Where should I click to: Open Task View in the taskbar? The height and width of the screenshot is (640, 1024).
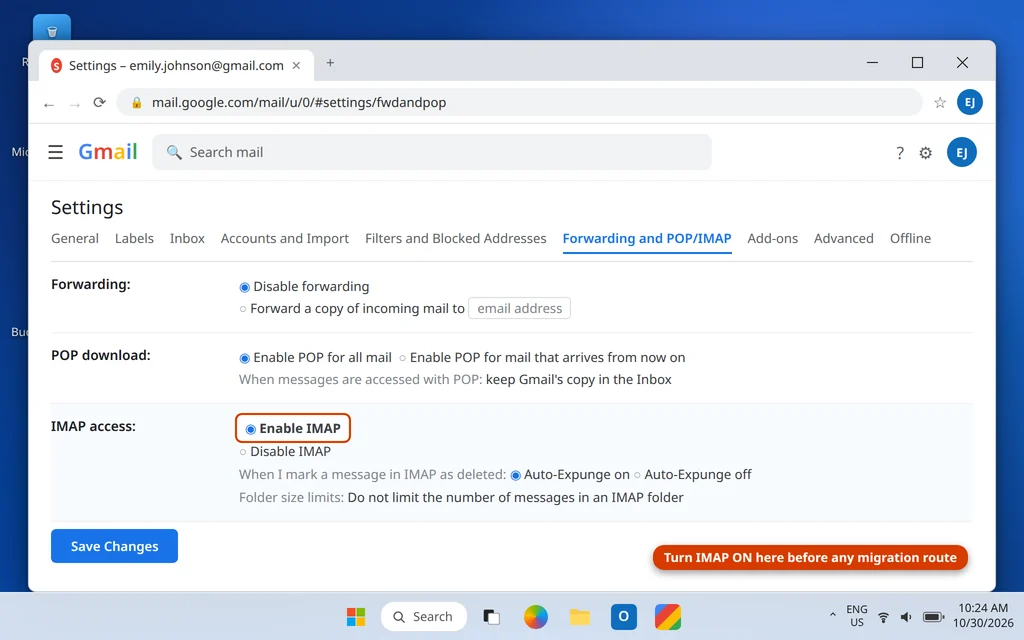pyautogui.click(x=491, y=616)
